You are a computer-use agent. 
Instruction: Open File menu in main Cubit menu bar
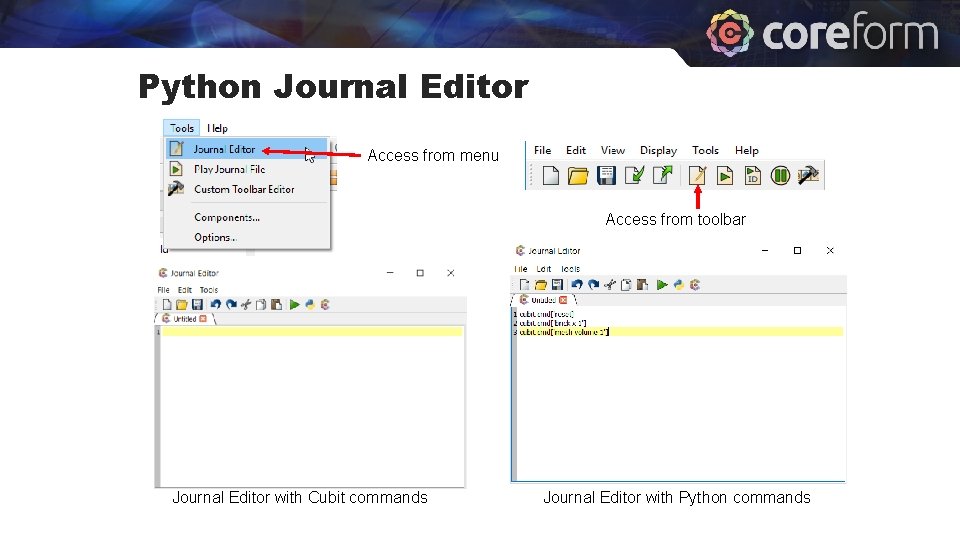tap(542, 150)
